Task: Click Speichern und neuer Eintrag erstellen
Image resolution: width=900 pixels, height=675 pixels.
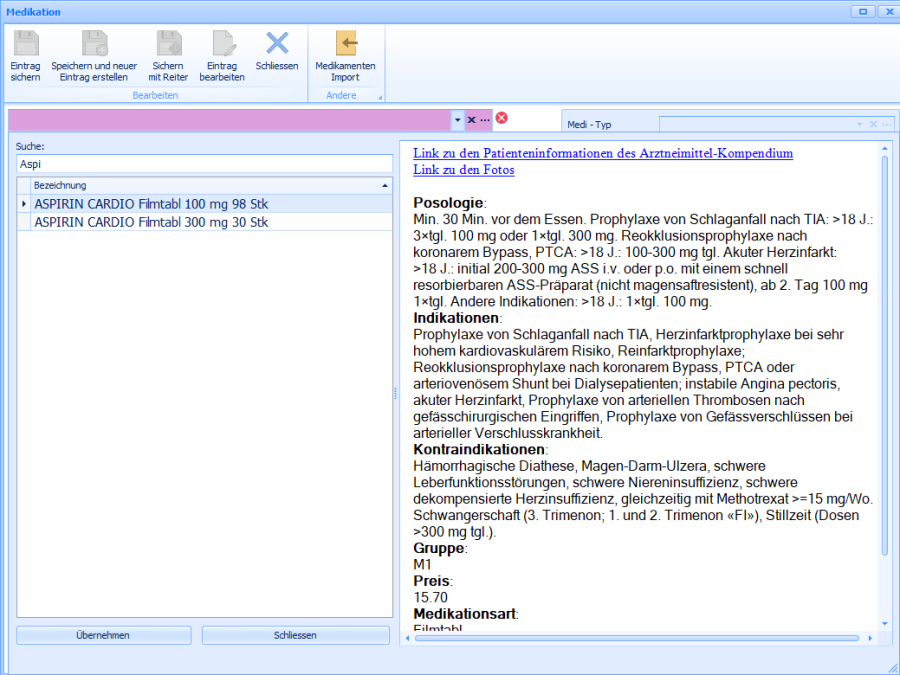Action: [94, 56]
